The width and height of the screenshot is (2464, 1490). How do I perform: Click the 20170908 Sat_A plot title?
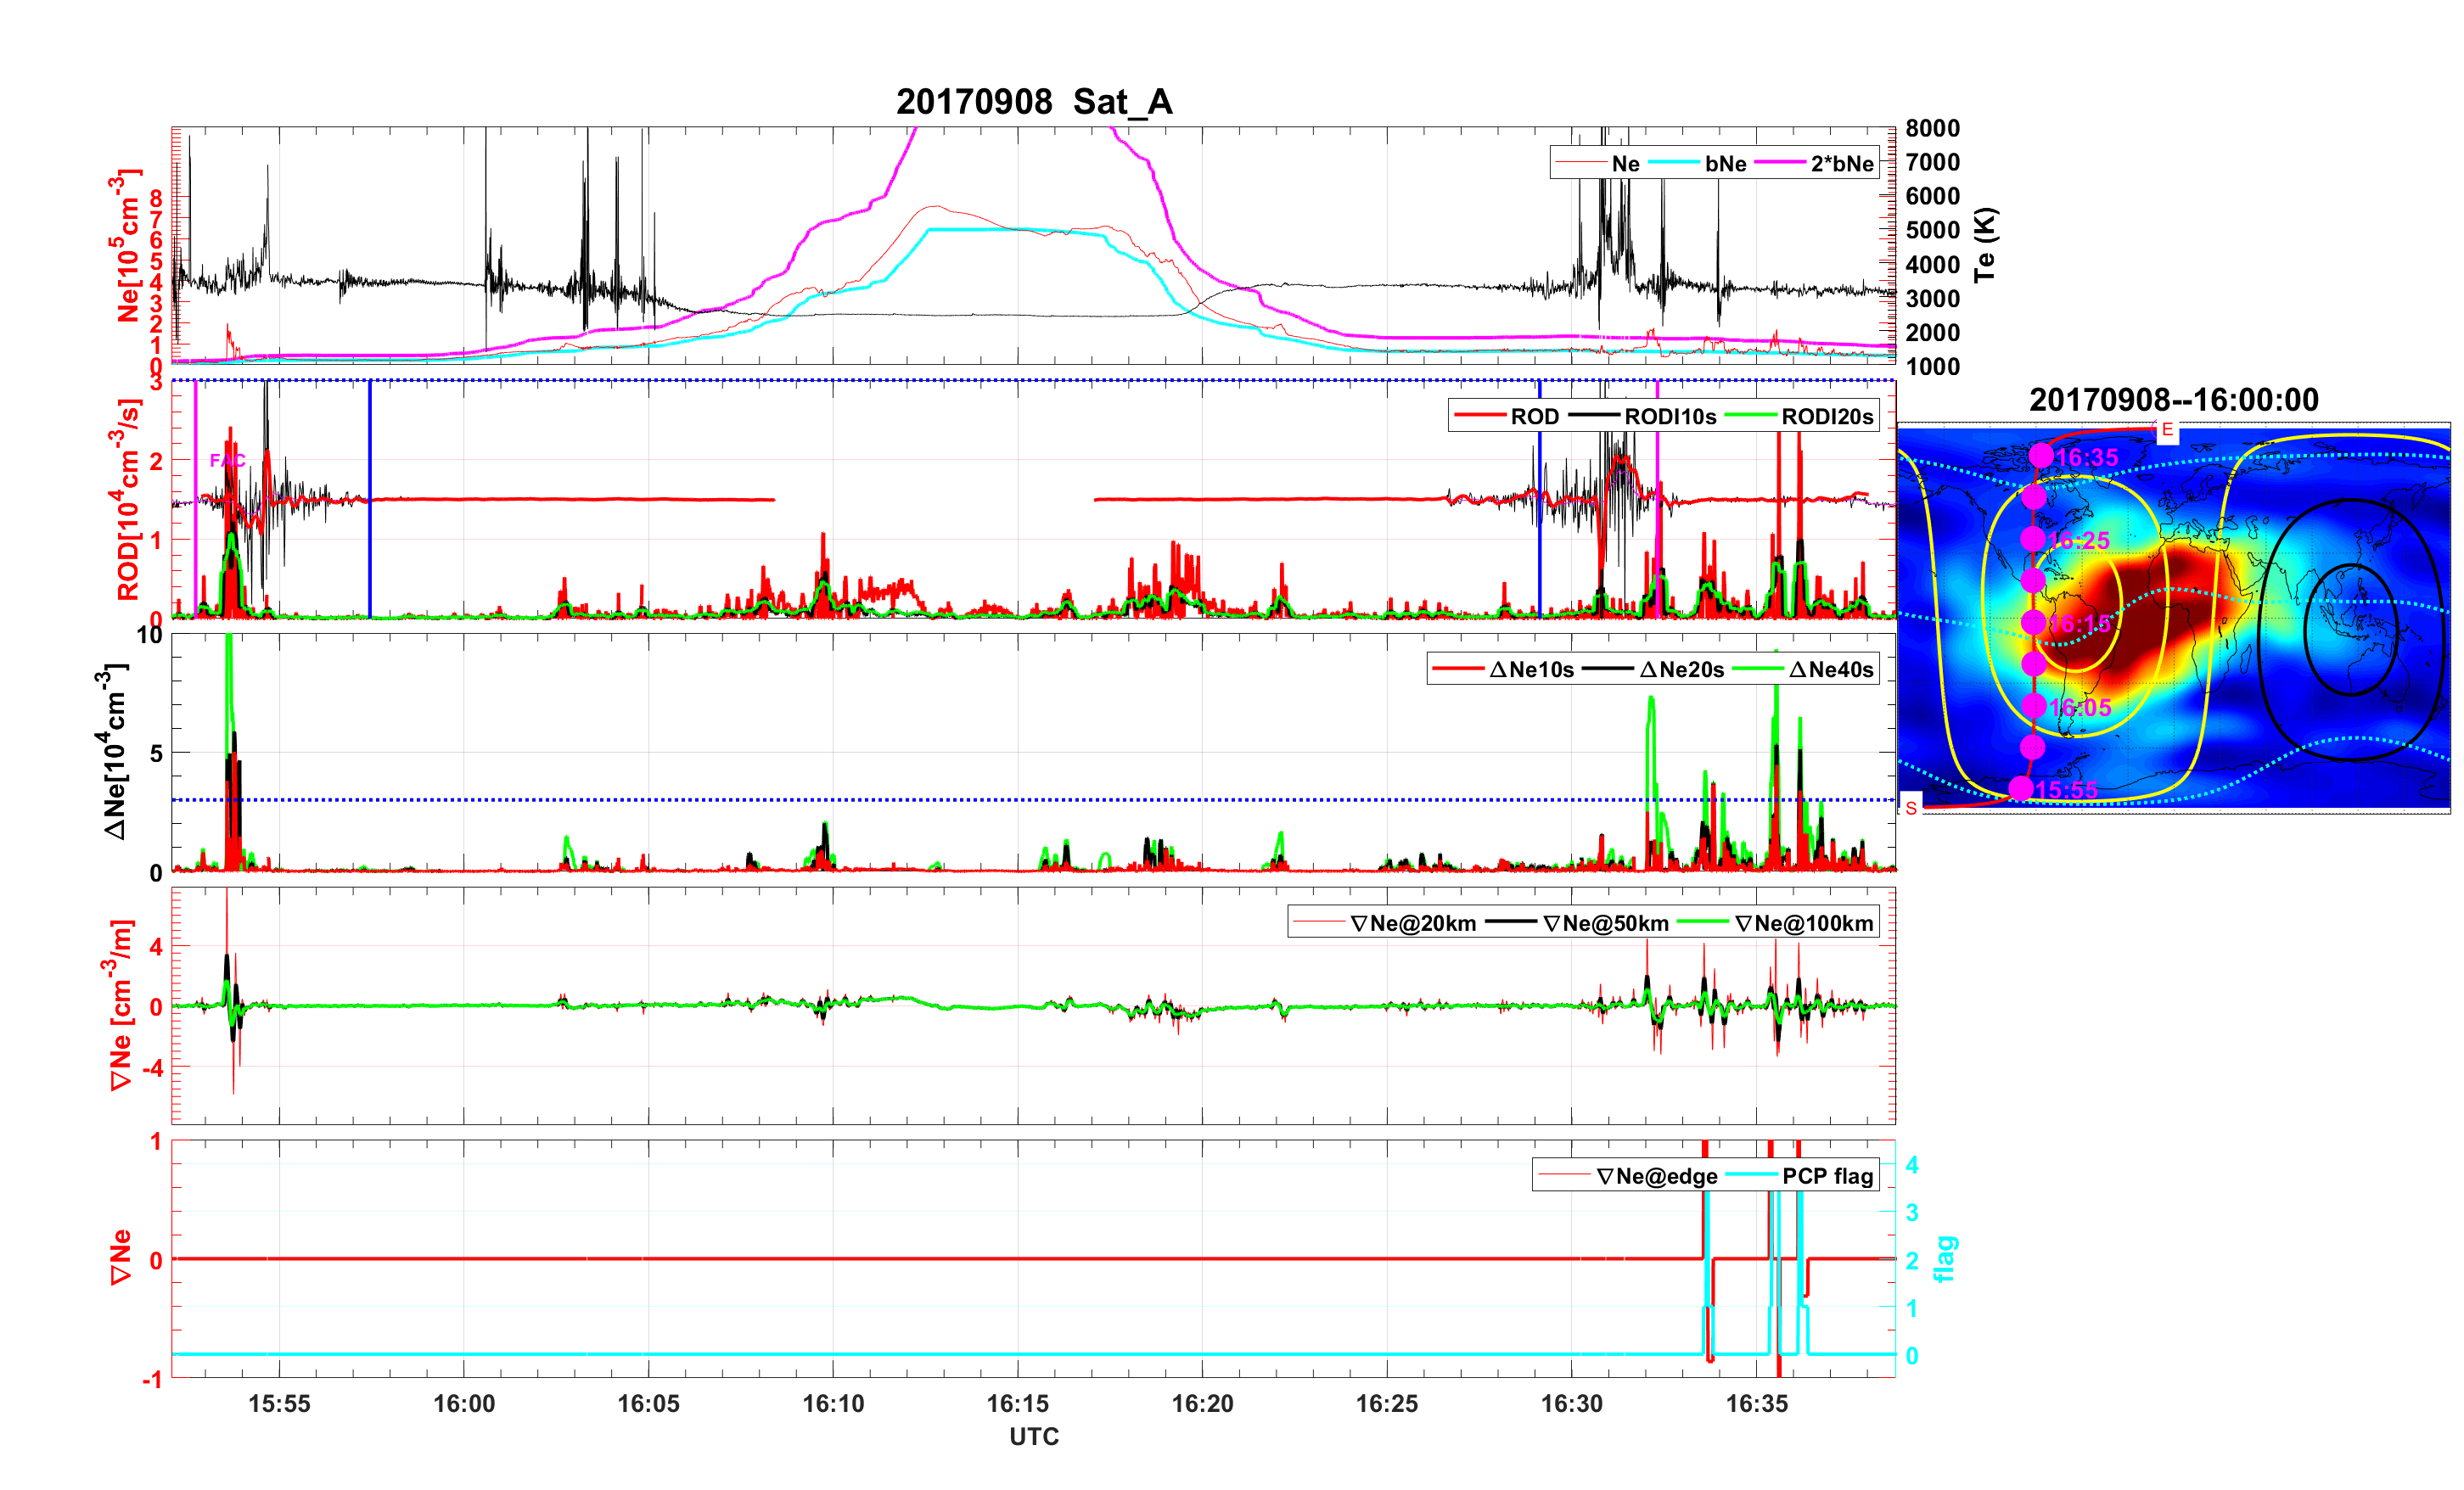pos(1033,102)
